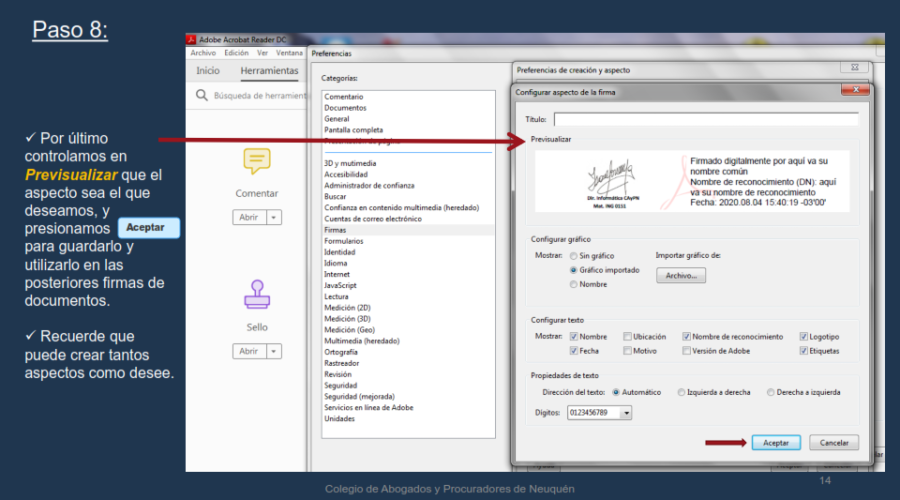The image size is (900, 500).
Task: Select the Unidades category
Action: 339,419
